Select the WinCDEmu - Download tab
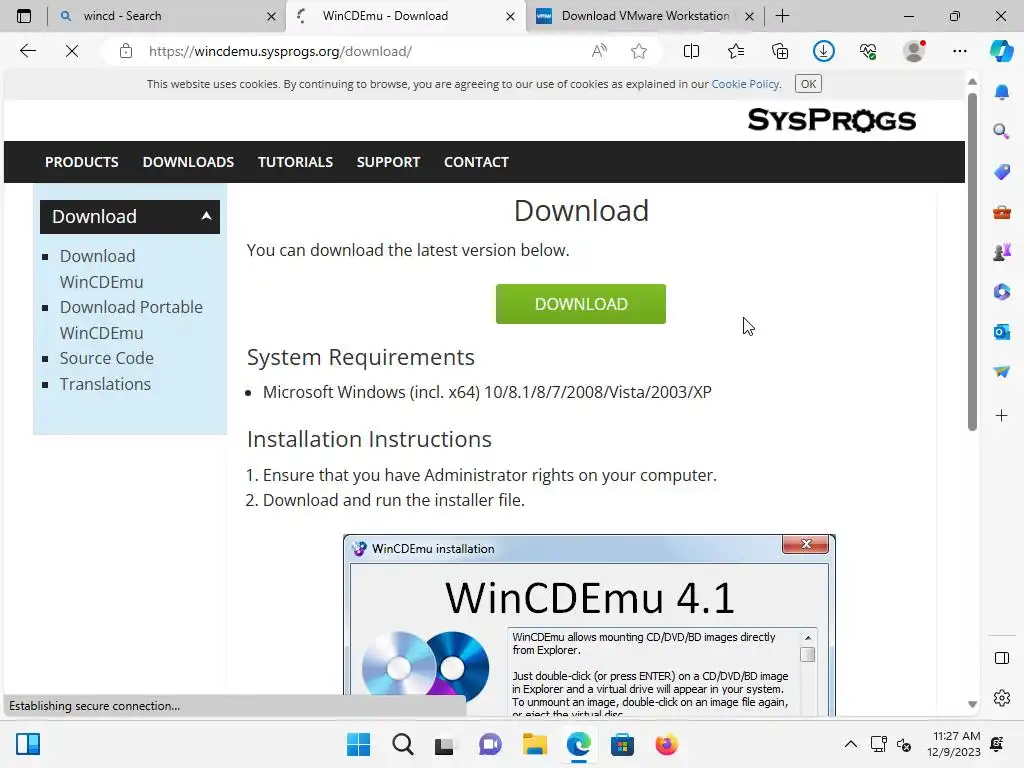The image size is (1024, 768). pos(404,16)
